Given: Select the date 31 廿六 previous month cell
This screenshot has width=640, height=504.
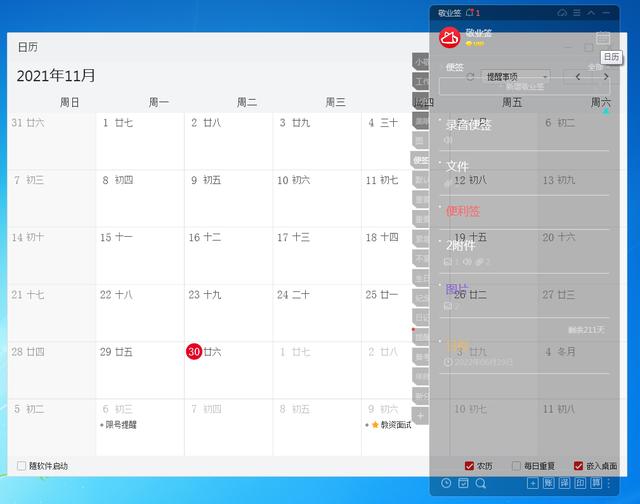Looking at the screenshot, I should (x=28, y=123).
